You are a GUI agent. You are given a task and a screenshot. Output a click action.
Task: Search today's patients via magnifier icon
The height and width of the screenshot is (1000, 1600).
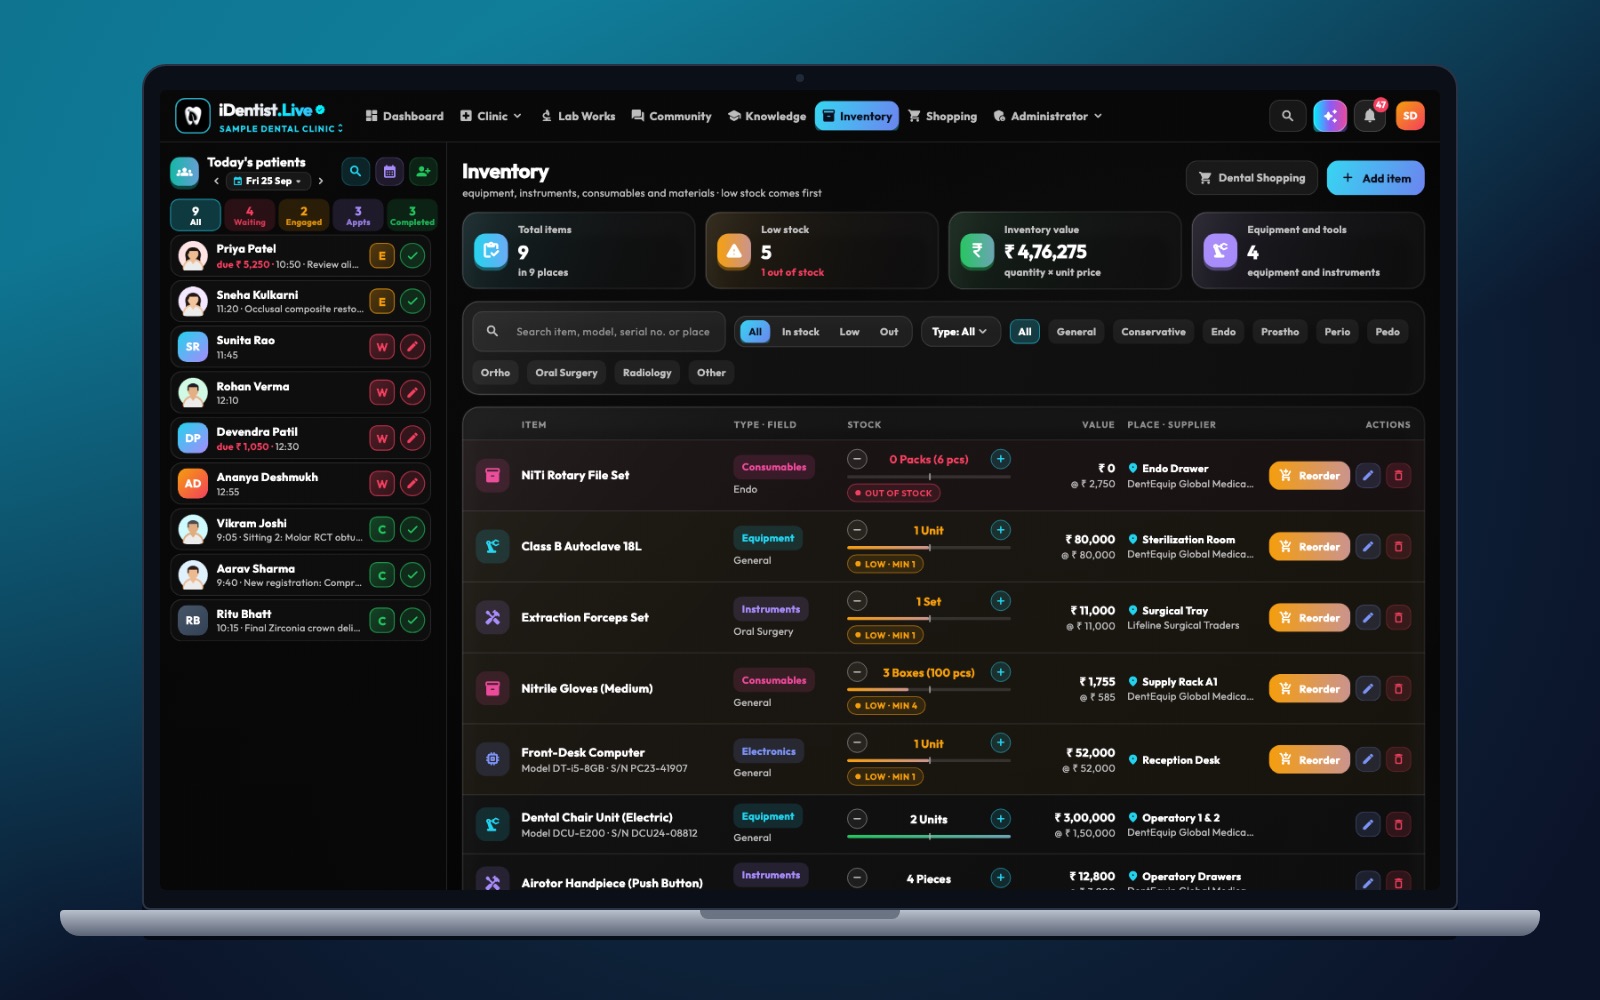pyautogui.click(x=355, y=171)
